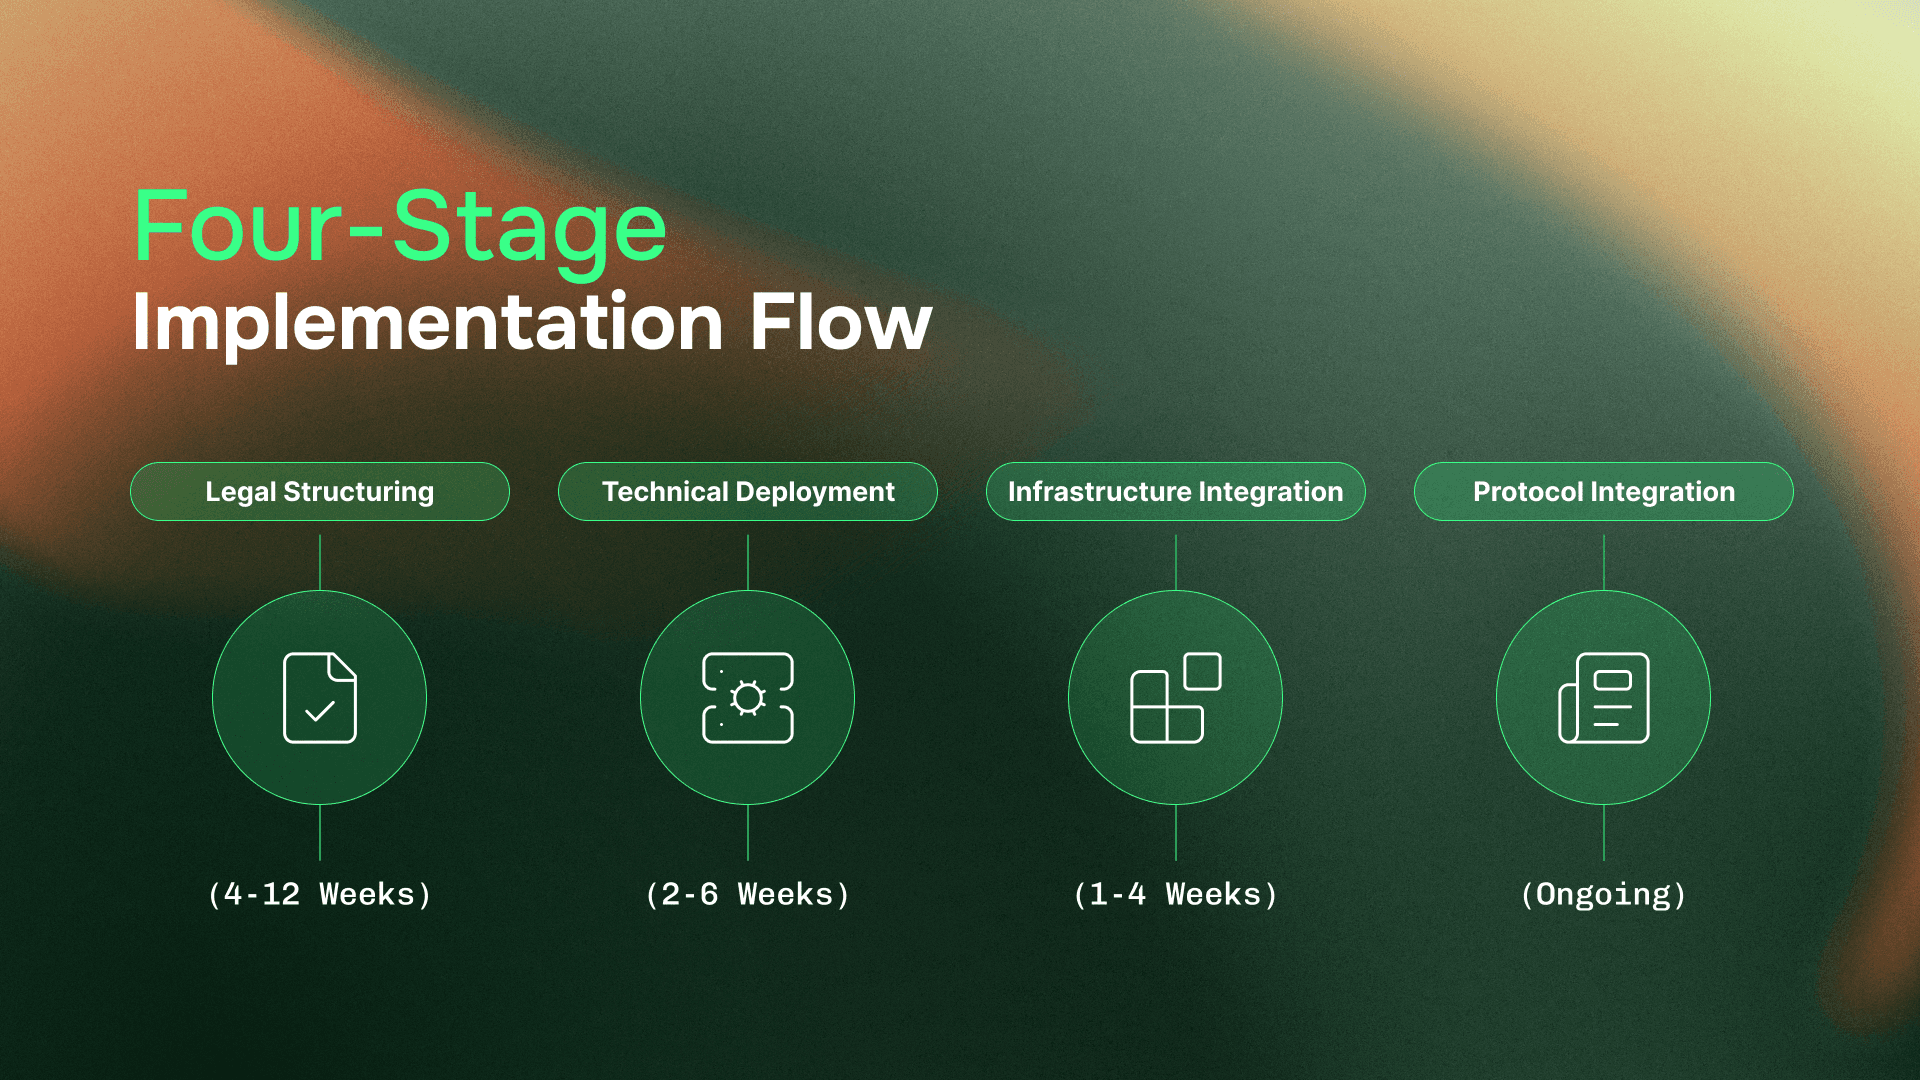The image size is (1920, 1080).
Task: Click the green Four-Stage heading
Action: (x=400, y=228)
